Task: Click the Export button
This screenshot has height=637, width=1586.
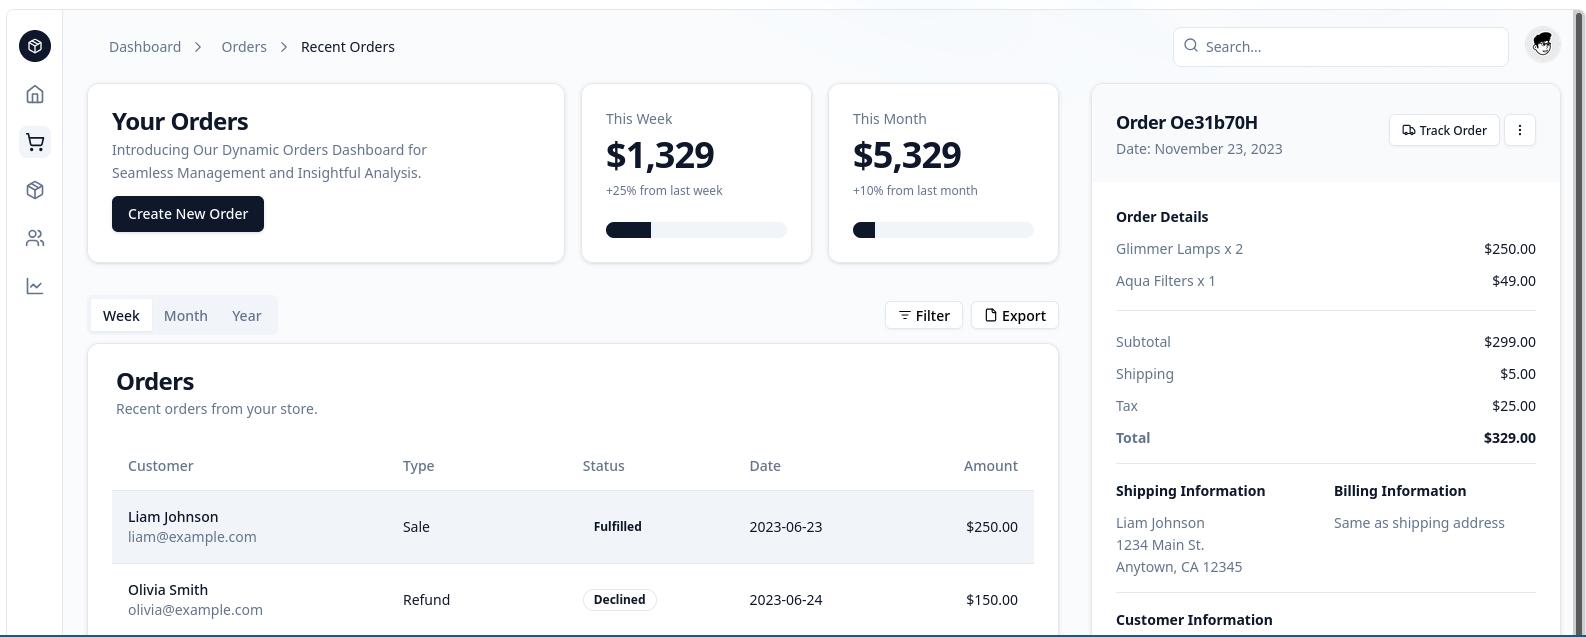Action: [1015, 315]
